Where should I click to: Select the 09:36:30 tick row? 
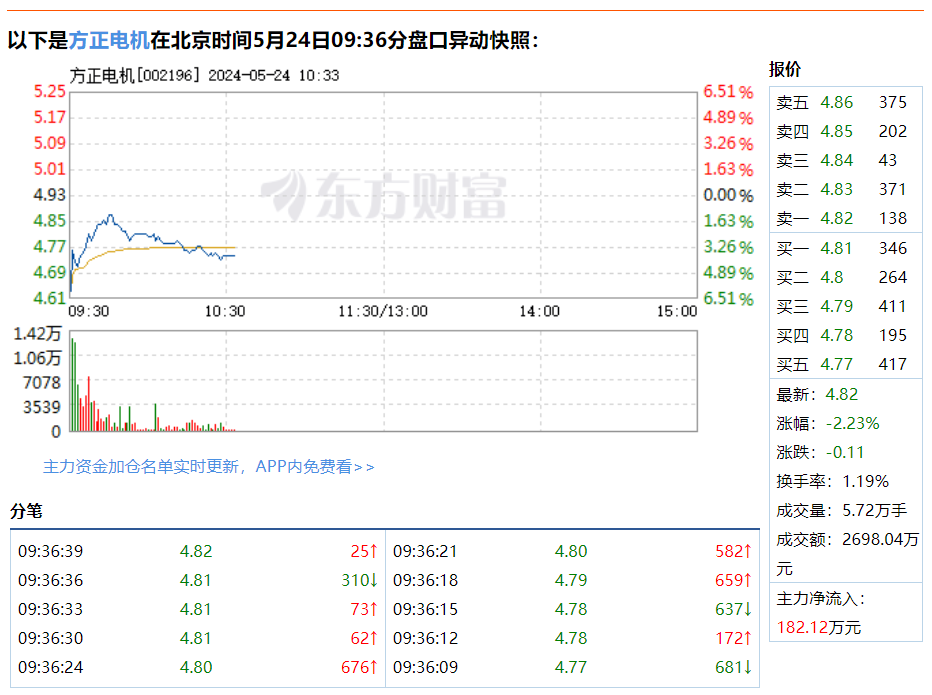[198, 639]
